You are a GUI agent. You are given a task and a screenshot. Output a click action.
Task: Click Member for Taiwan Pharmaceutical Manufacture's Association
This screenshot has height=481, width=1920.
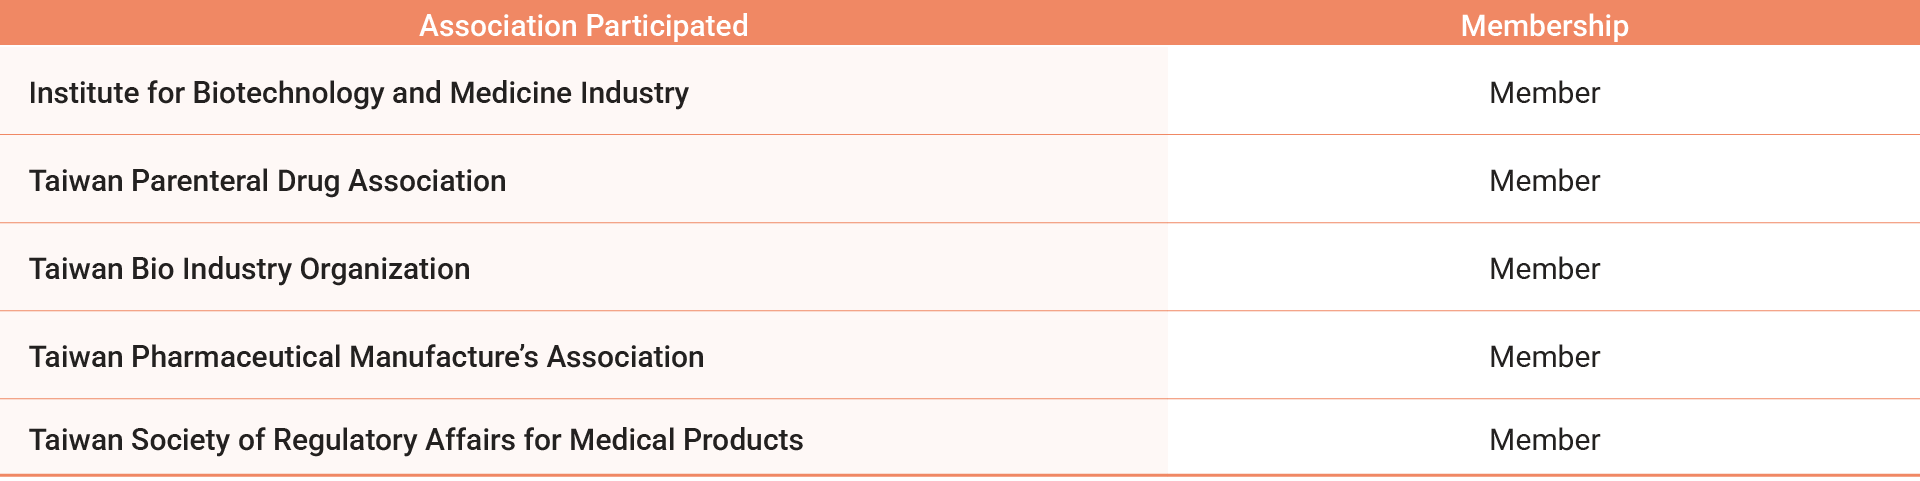(x=1544, y=357)
